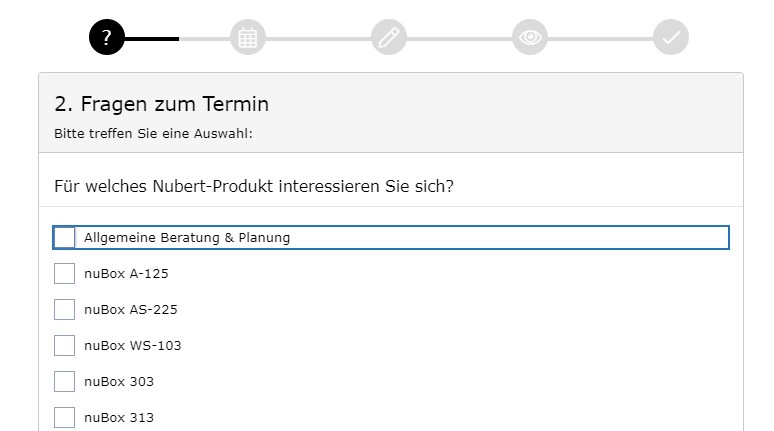Tick the nuBox A-125 checkbox
774x431 pixels.
tap(64, 273)
